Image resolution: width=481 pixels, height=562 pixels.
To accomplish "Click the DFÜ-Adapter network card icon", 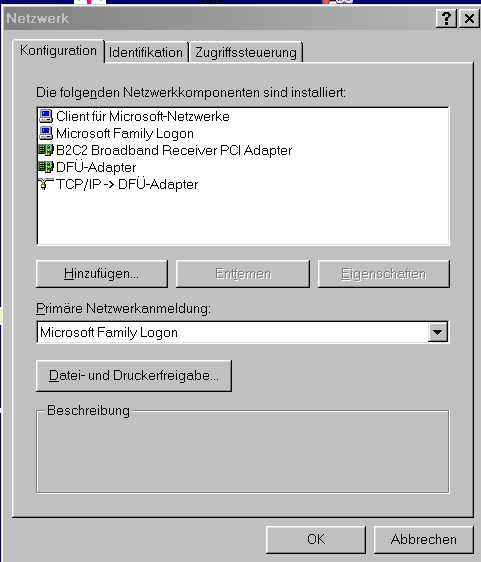I will pyautogui.click(x=46, y=167).
